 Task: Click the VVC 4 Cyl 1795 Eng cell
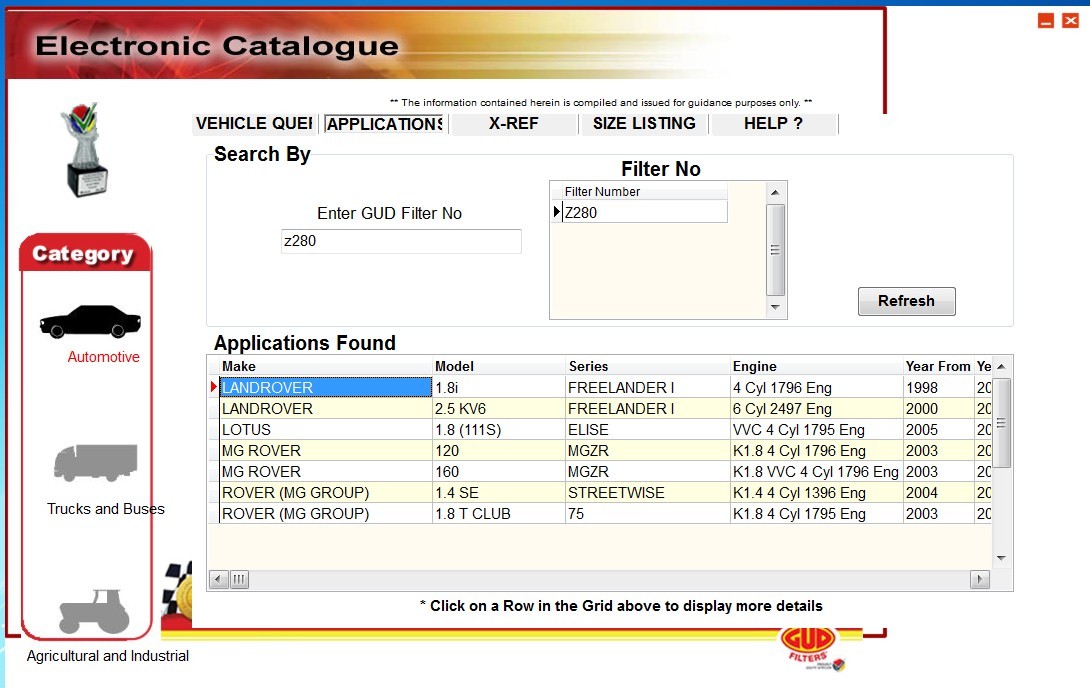click(x=817, y=429)
